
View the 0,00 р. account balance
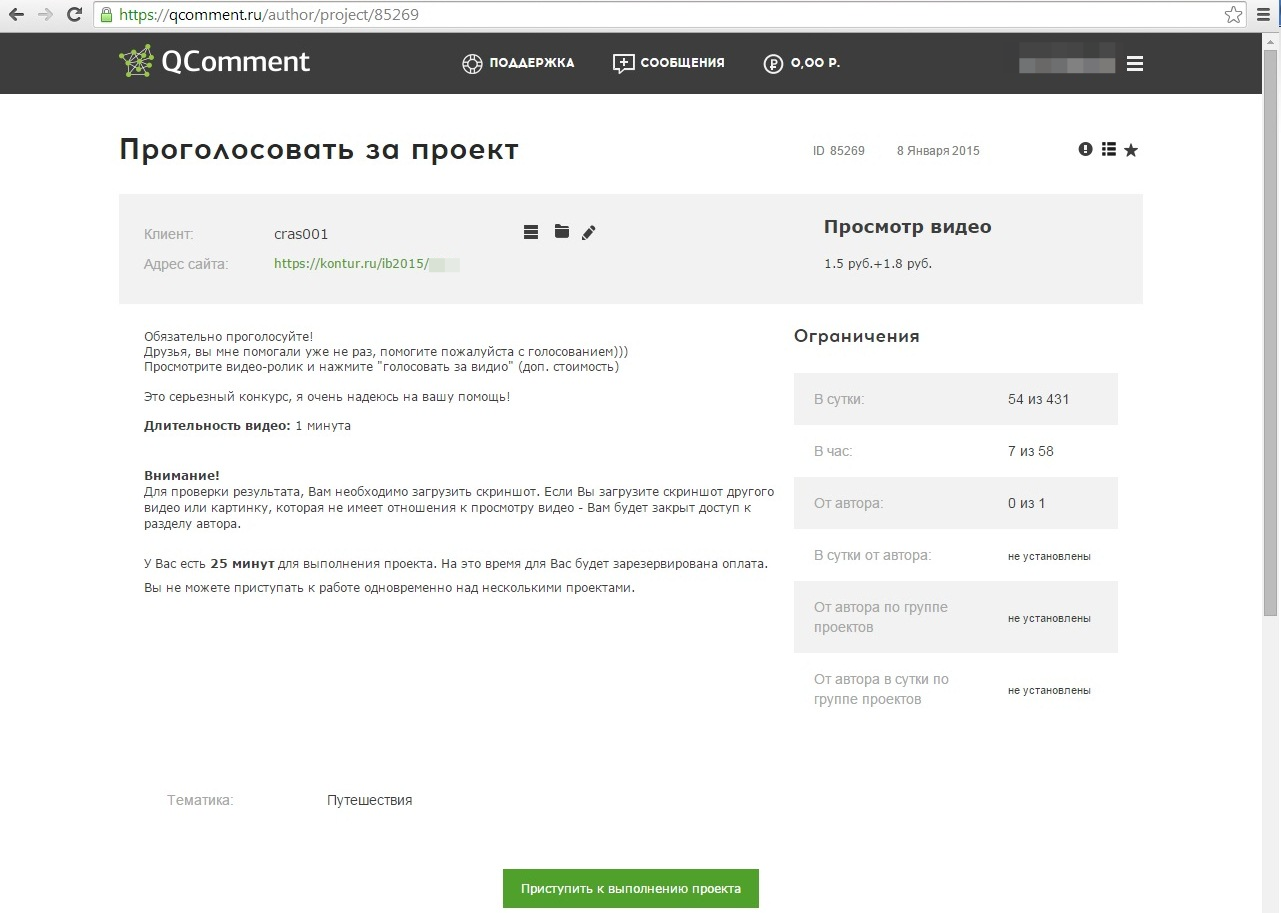[802, 63]
